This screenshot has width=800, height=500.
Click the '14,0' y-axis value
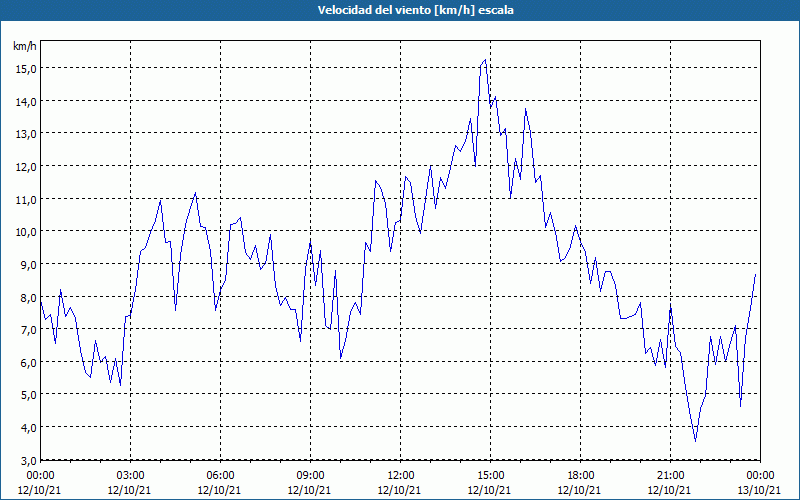click(26, 102)
